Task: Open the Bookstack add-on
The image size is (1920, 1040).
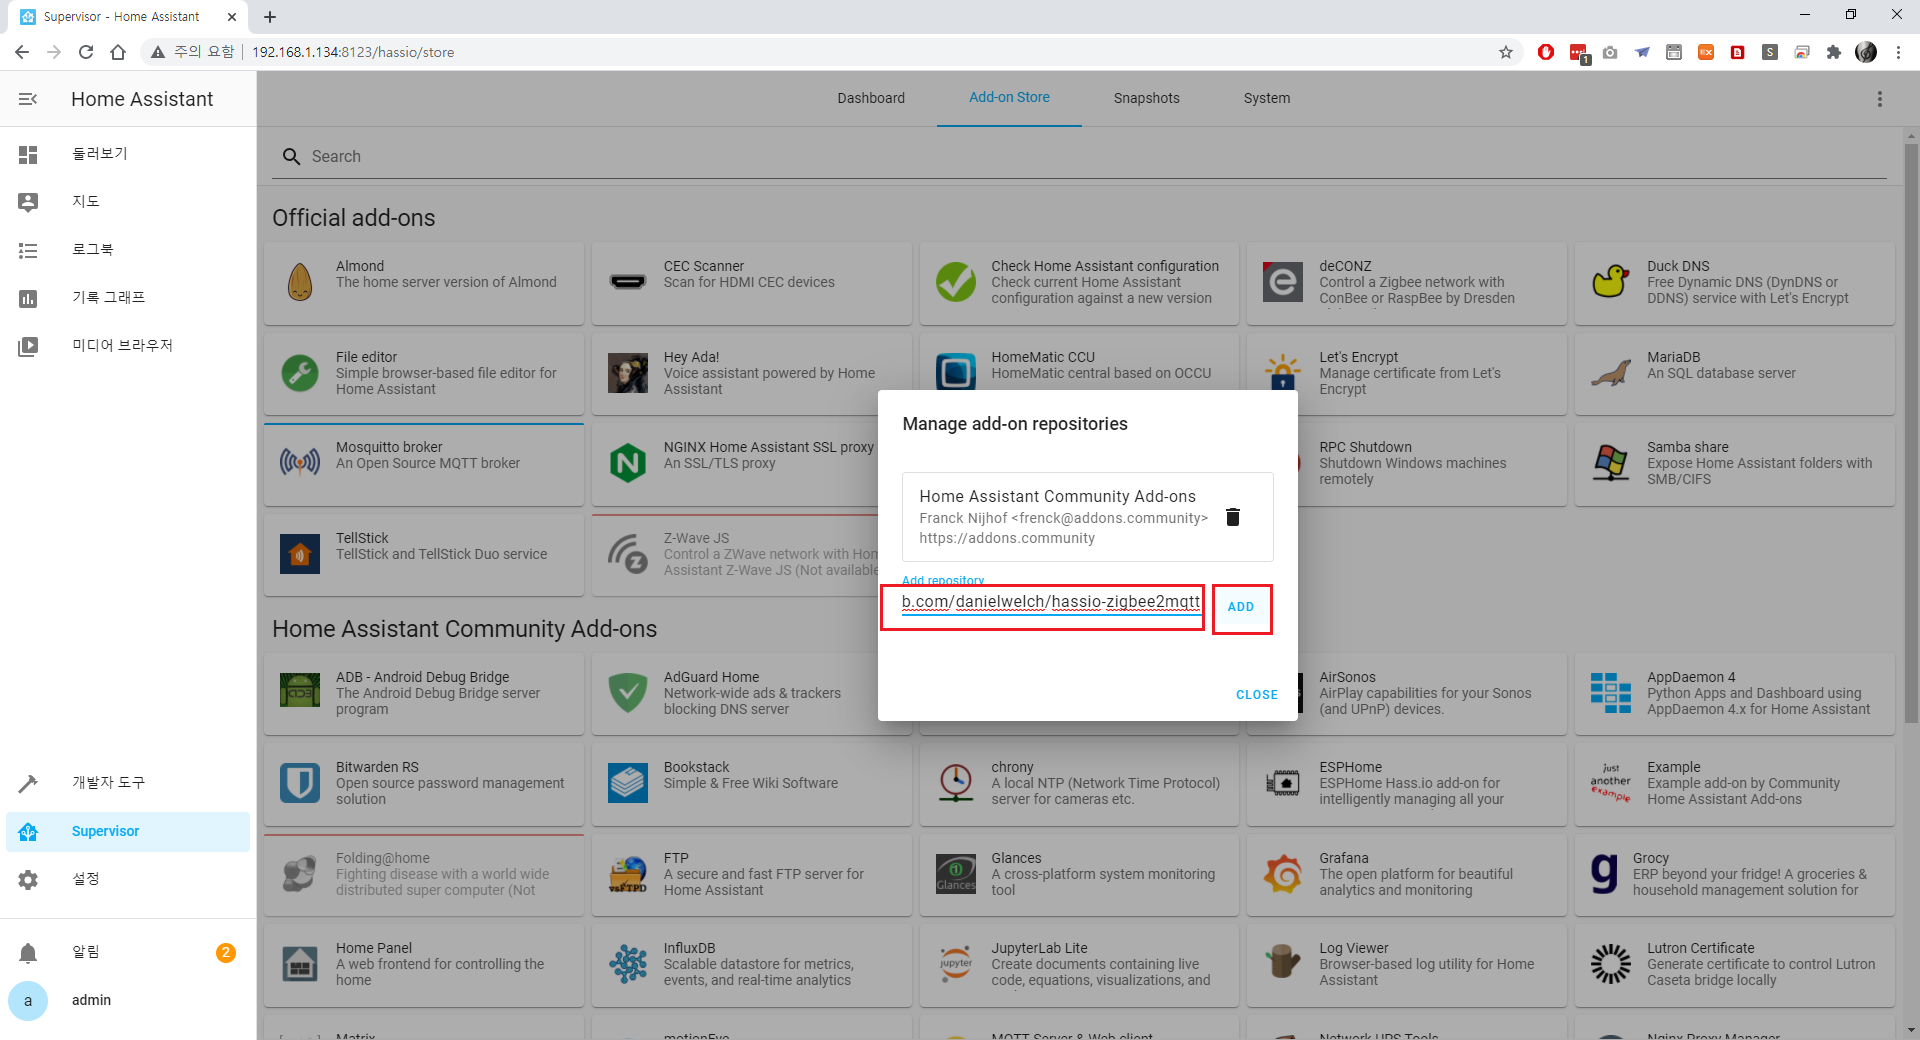Action: [x=751, y=784]
